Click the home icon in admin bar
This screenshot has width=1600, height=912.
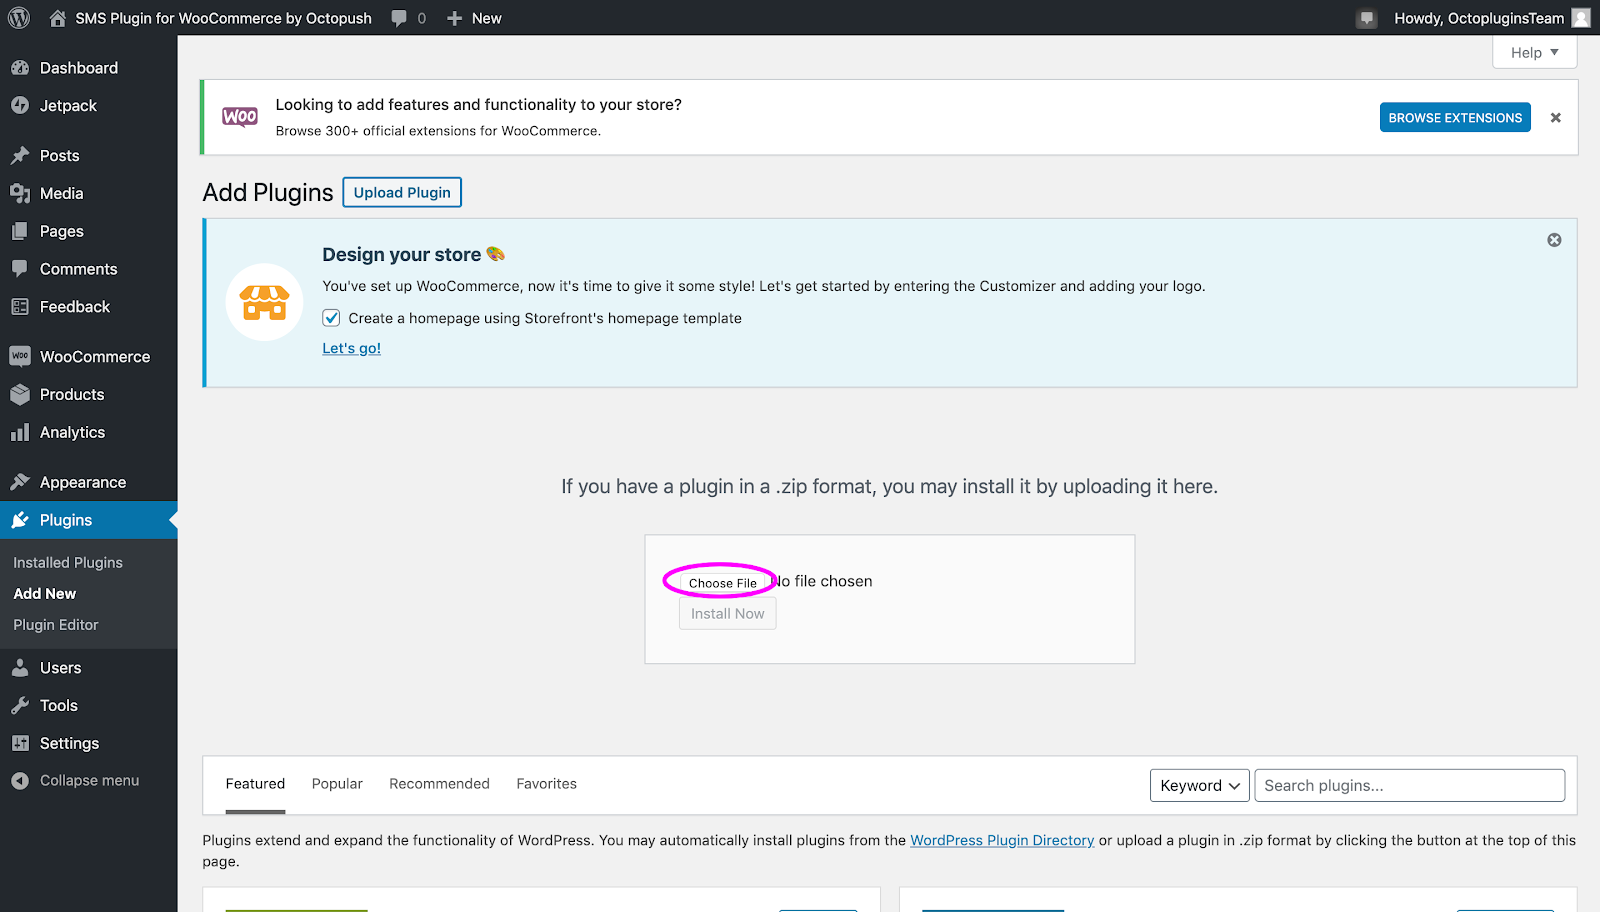(x=58, y=18)
